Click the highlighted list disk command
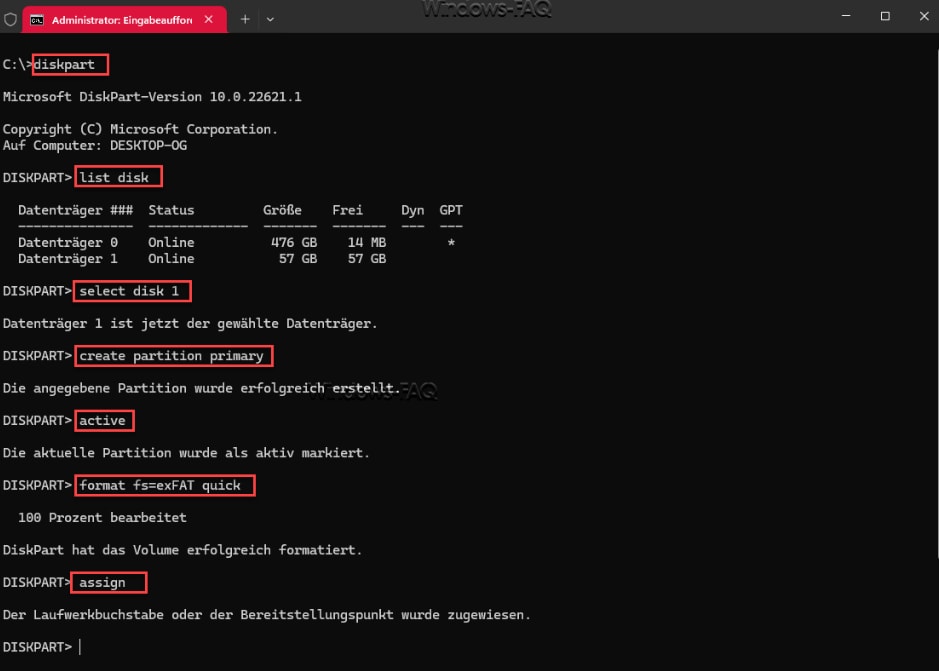 [x=118, y=178]
